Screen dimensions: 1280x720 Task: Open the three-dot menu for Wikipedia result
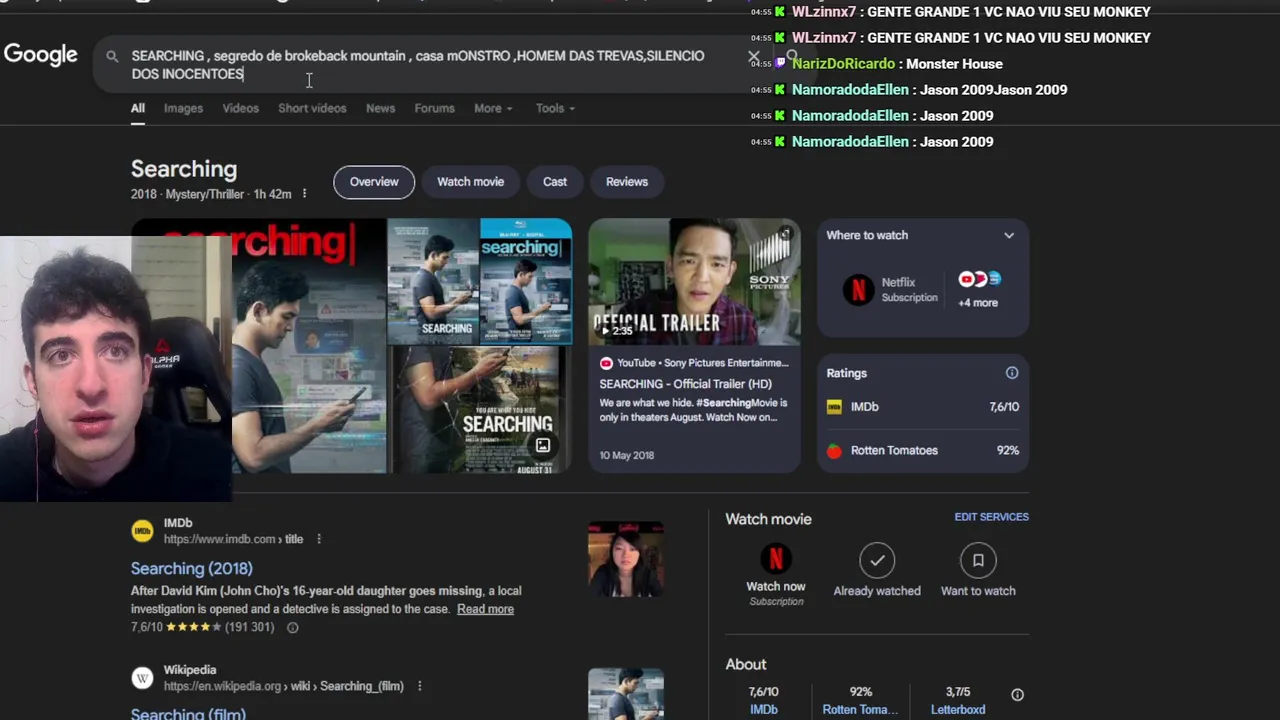pos(419,686)
